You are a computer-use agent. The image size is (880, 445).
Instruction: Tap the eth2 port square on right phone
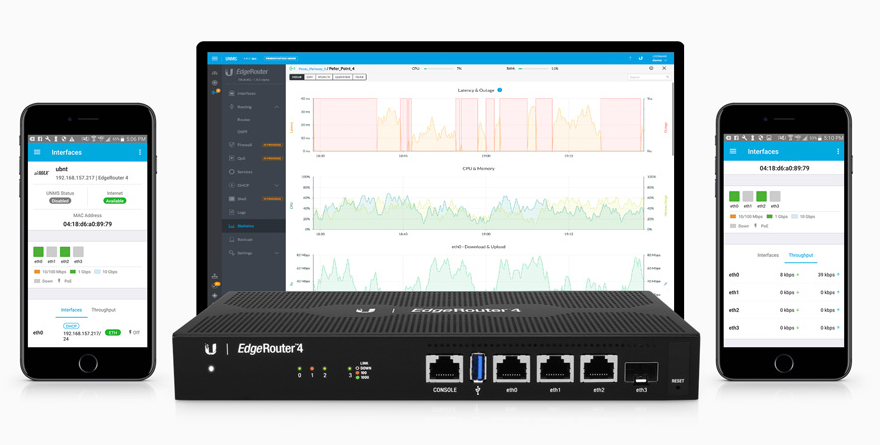pyautogui.click(x=762, y=196)
